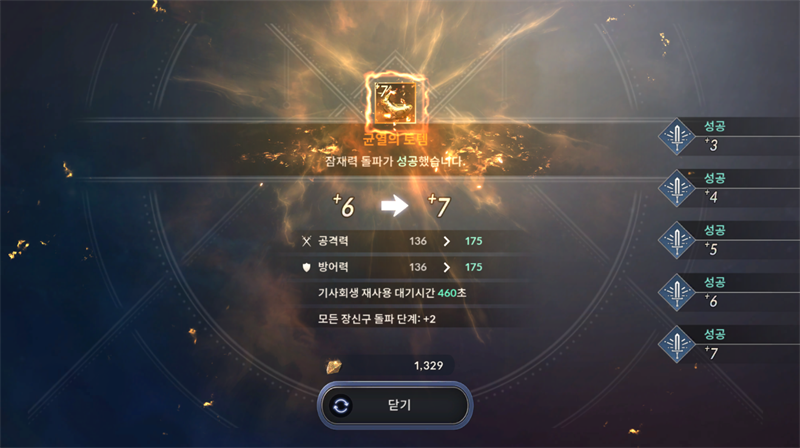
Task: Select the +7 균열의 토템 item icon
Action: click(x=395, y=102)
